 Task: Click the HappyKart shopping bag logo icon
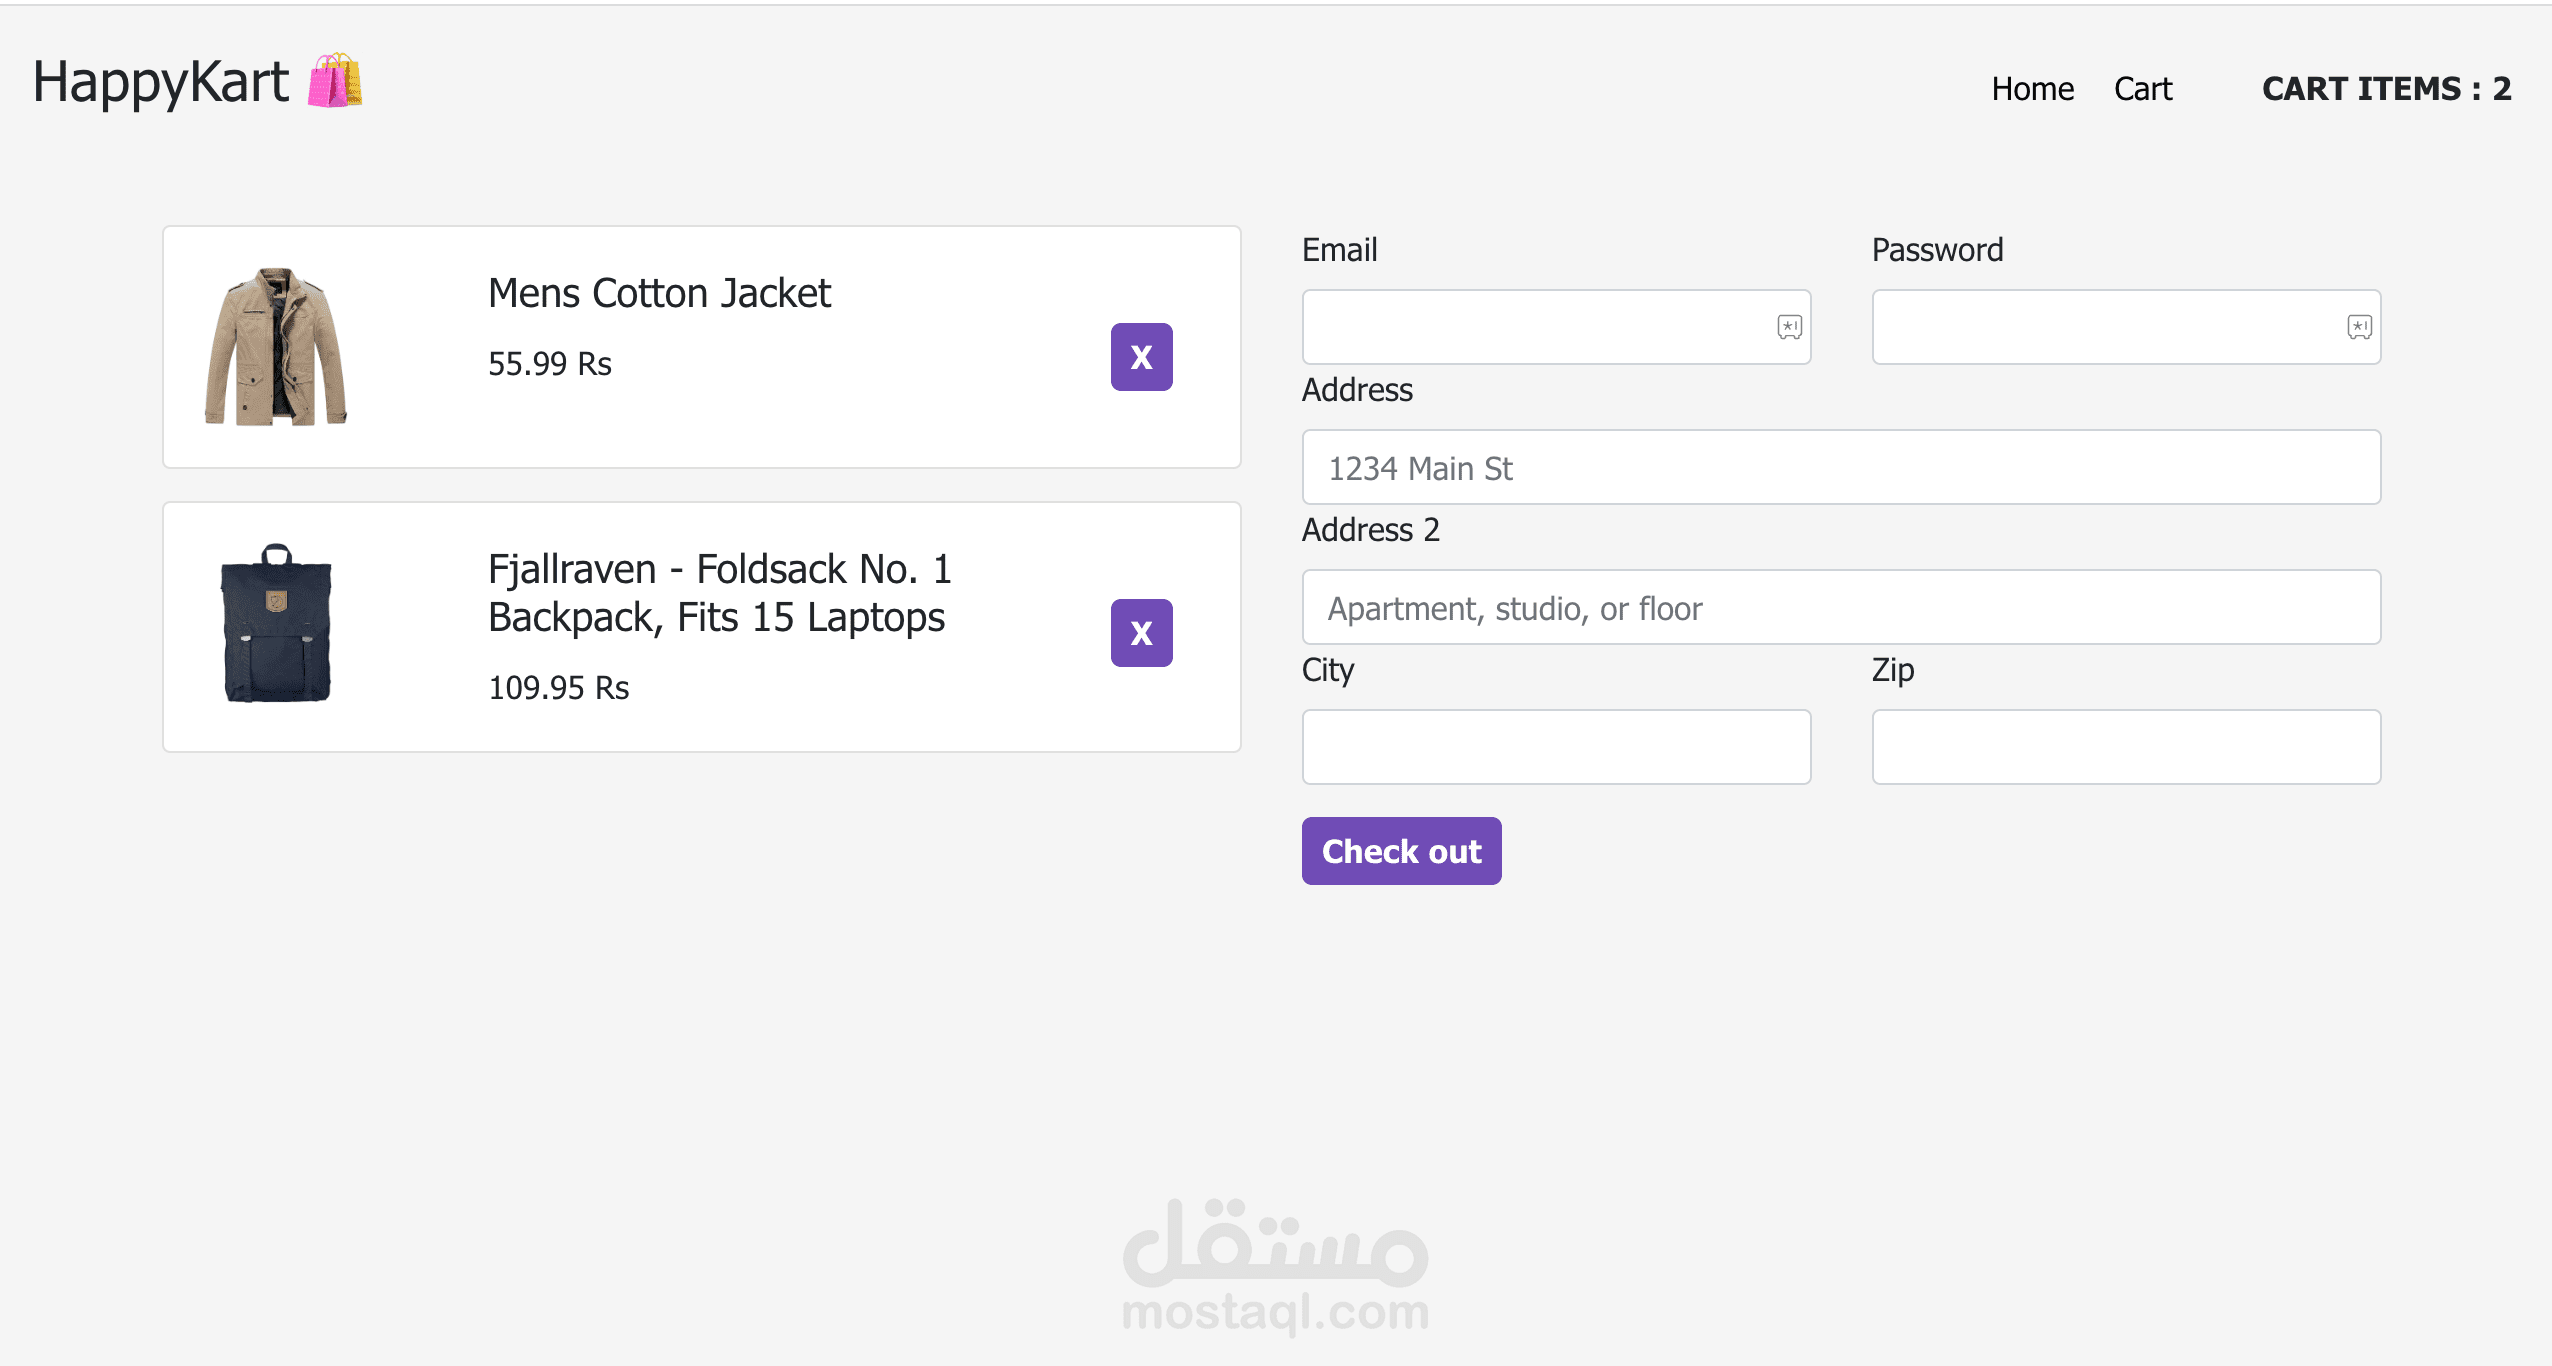point(335,81)
